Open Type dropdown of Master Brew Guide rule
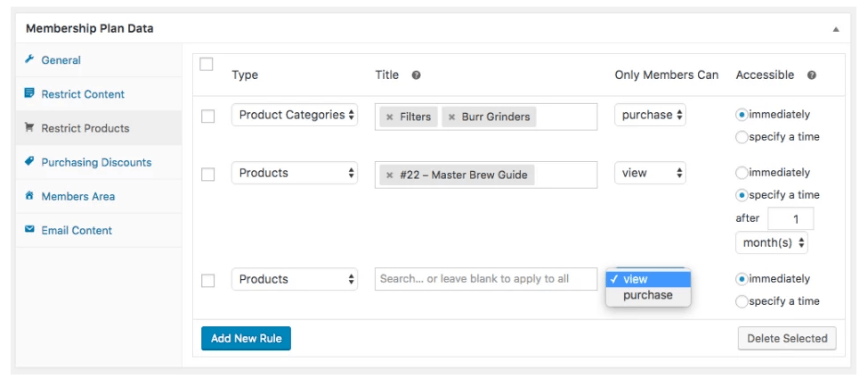The image size is (866, 385). (294, 173)
